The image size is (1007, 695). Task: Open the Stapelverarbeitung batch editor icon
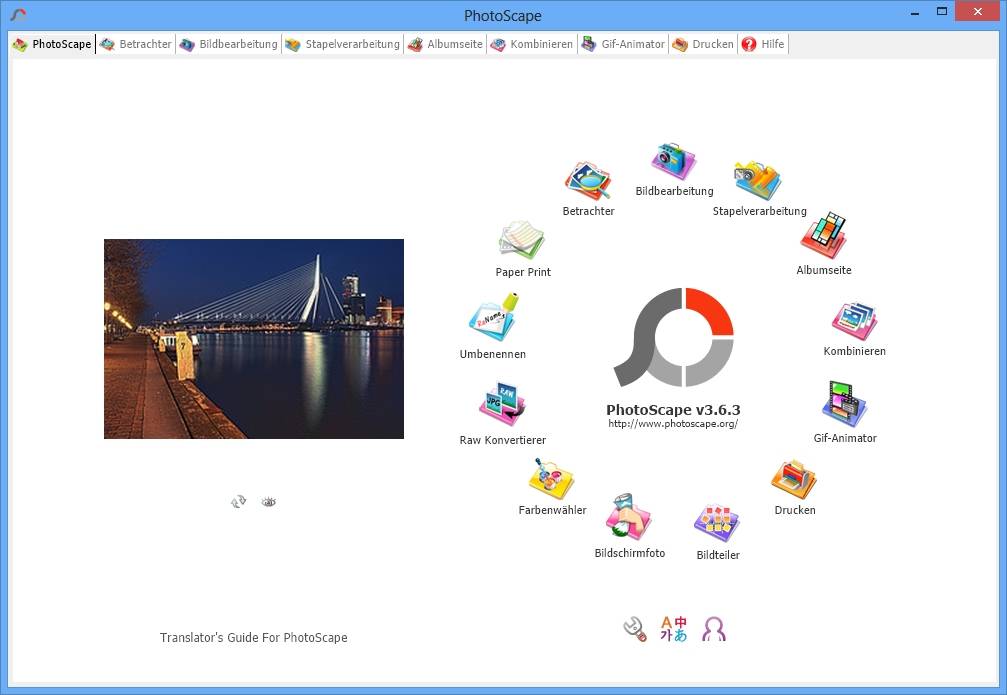pos(757,181)
